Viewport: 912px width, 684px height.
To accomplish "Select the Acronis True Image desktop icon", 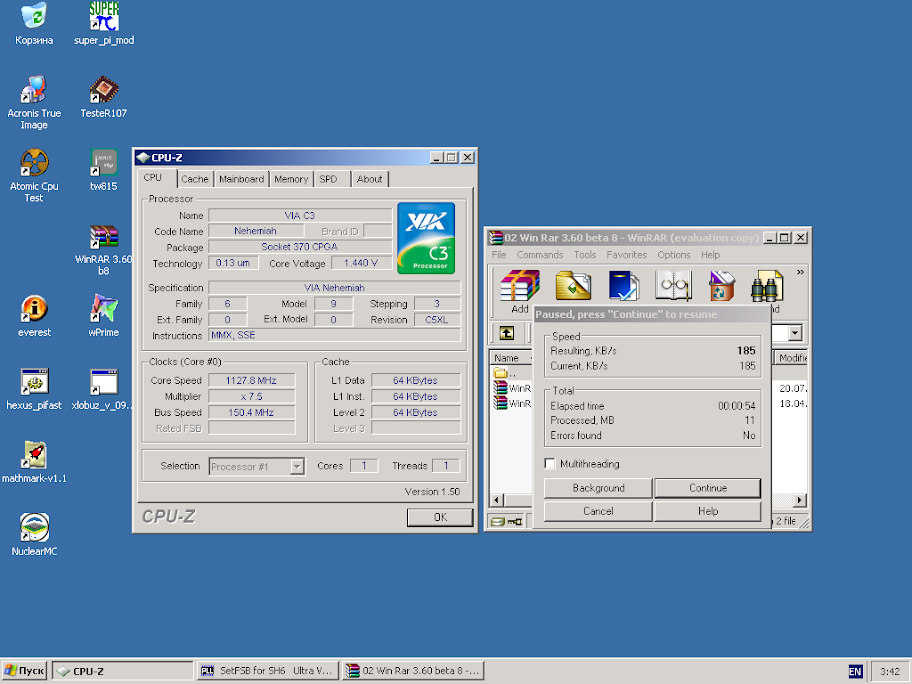I will [x=34, y=102].
